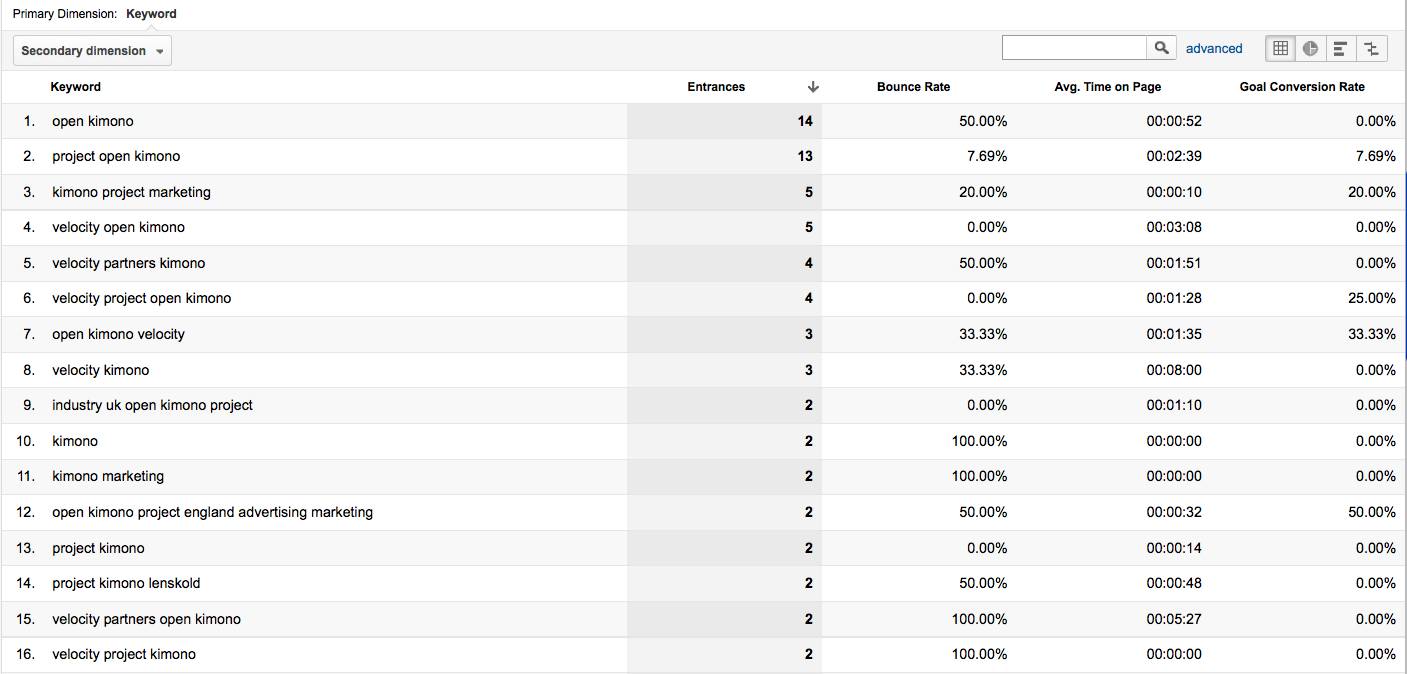Sort by Entrances column header

click(x=716, y=87)
